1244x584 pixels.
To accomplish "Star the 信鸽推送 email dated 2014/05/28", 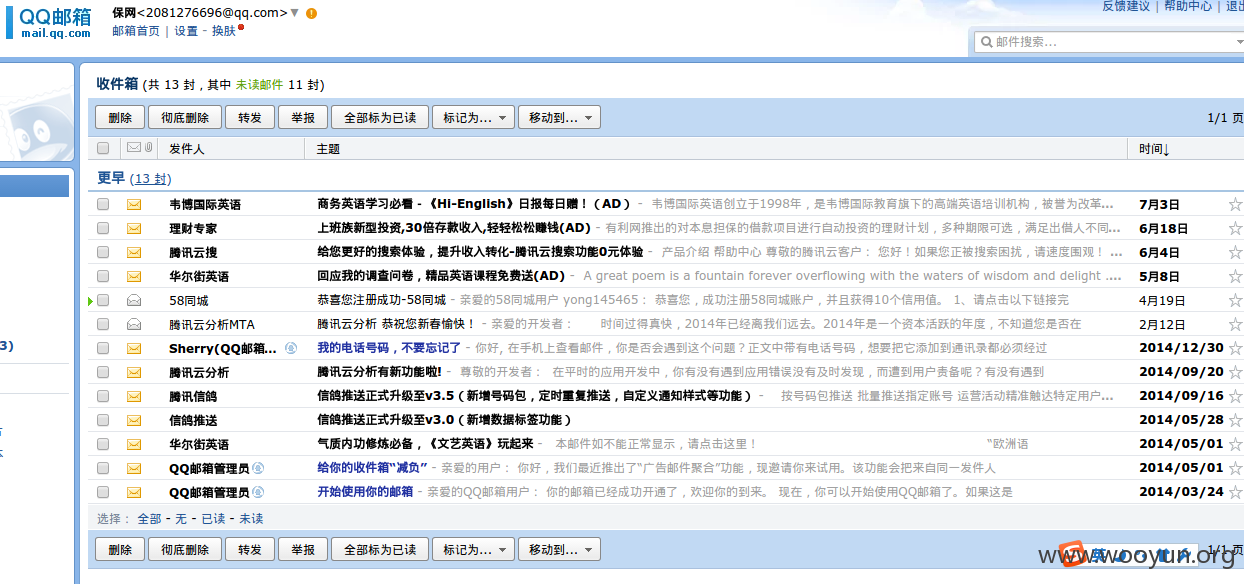I will click(x=1235, y=420).
